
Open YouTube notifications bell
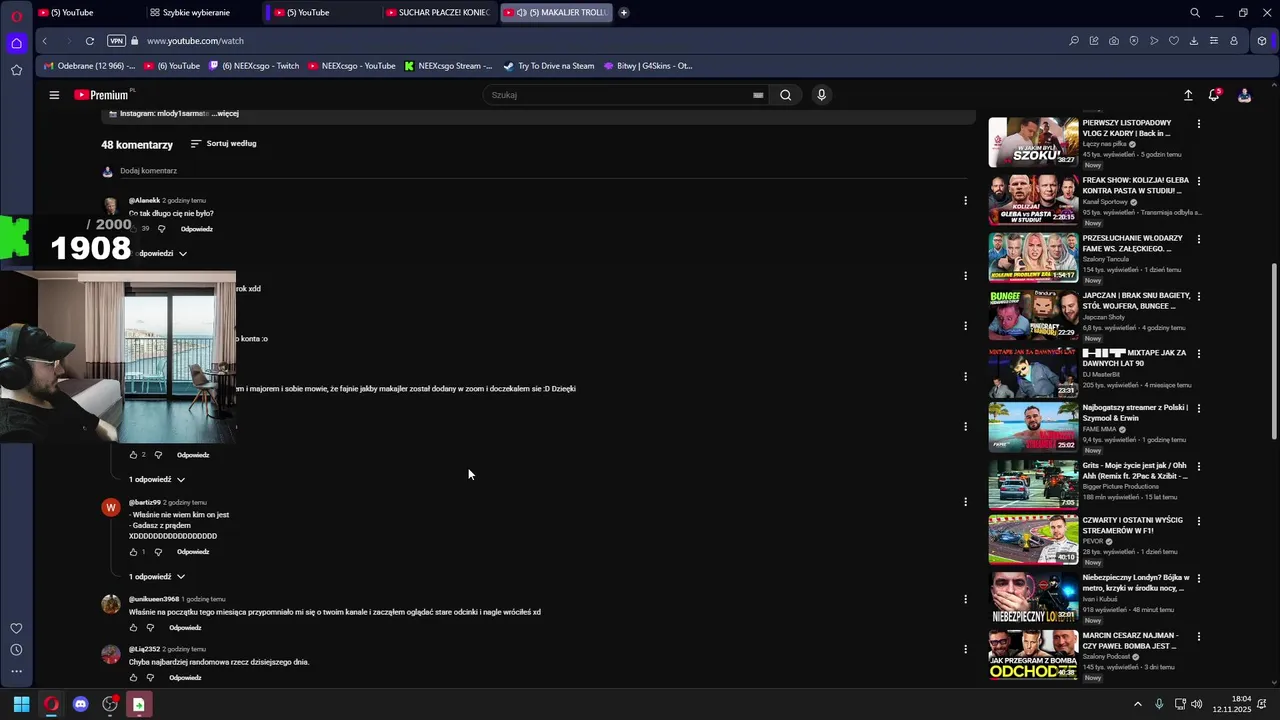coord(1214,95)
